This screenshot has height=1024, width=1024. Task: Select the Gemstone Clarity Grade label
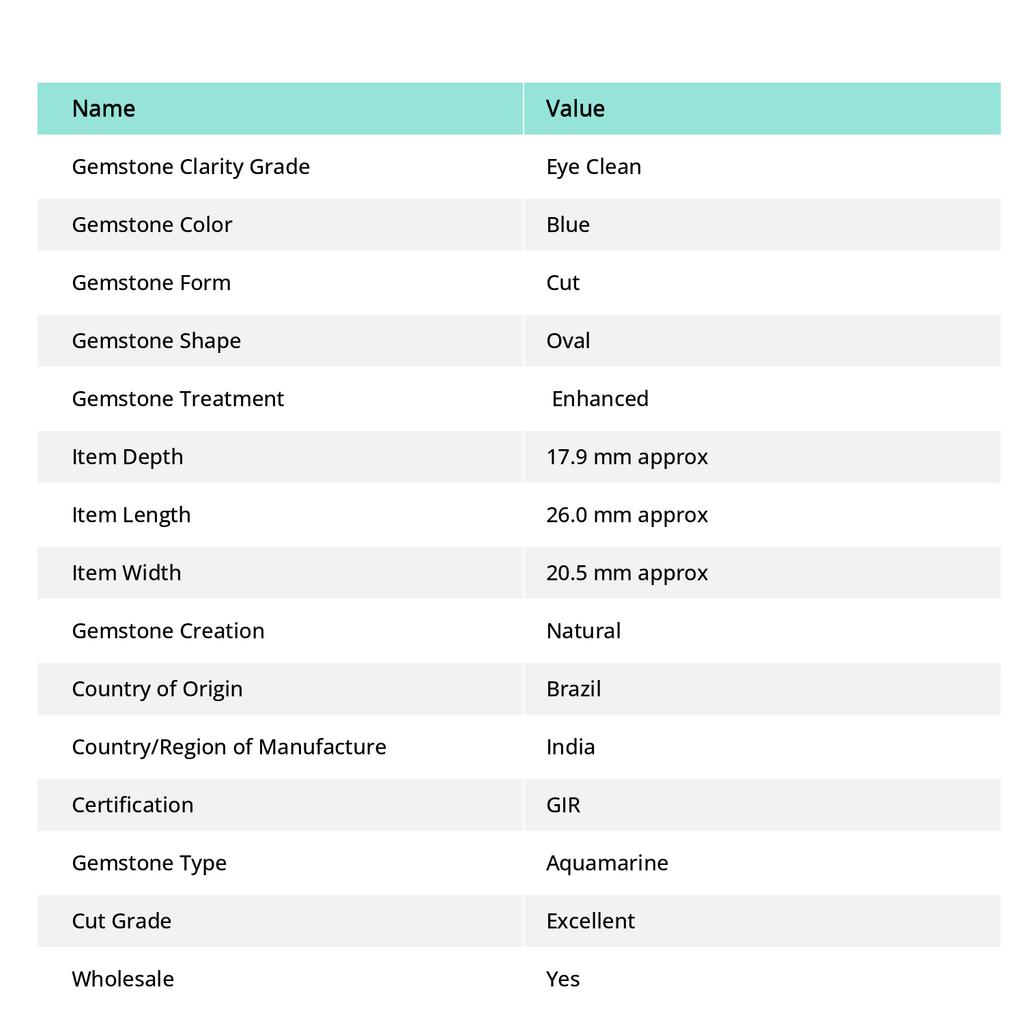[191, 167]
